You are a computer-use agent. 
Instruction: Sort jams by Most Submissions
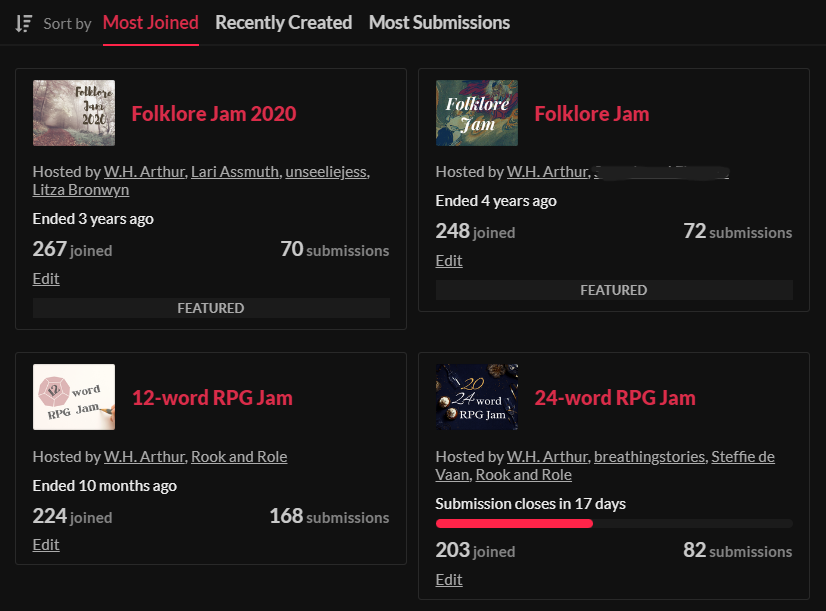pos(439,23)
